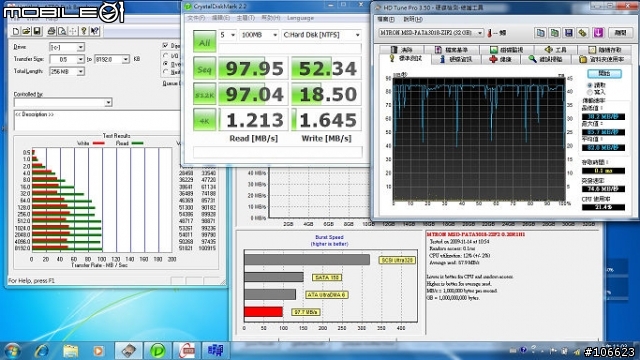Image resolution: width=640 pixels, height=360 pixels.
Task: Click HD Tune Start button above radios
Action: coord(604,73)
